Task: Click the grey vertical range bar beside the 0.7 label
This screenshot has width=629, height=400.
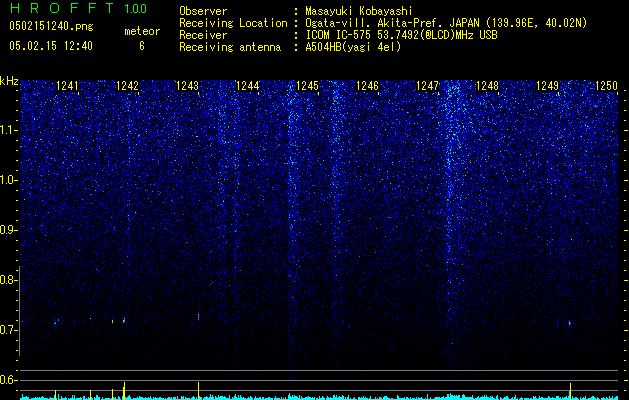Action: (20, 311)
